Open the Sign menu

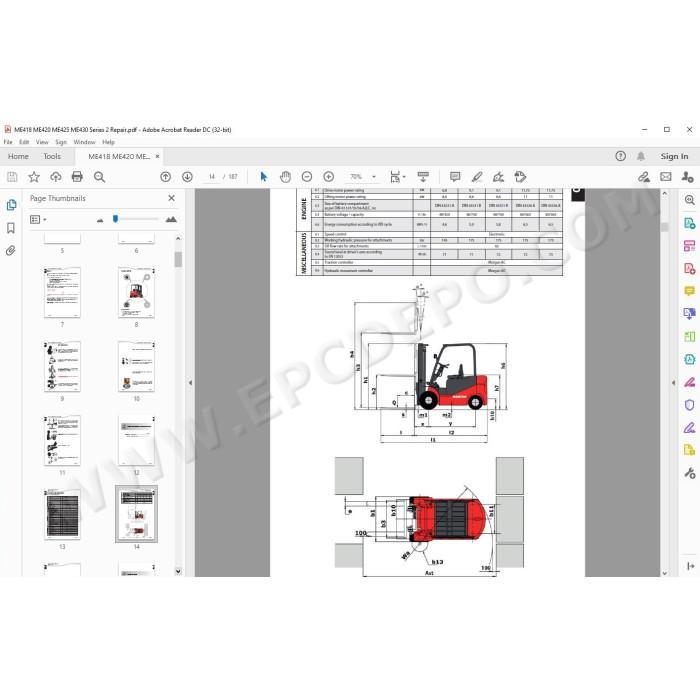point(61,142)
